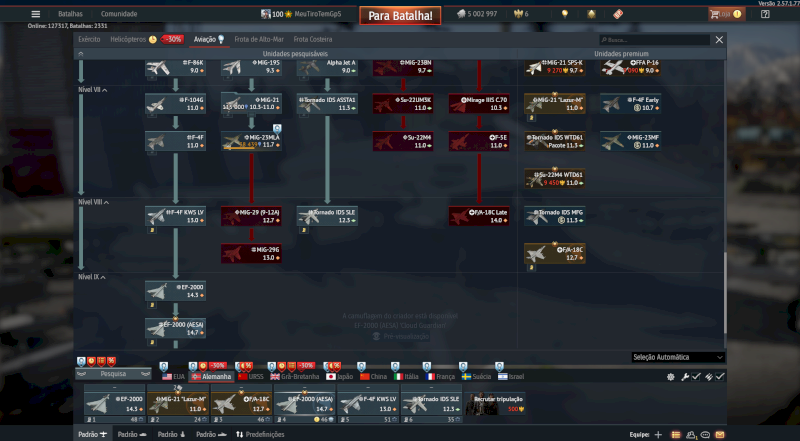800x441 pixels.
Task: Add squad member with the plus icon
Action: [658, 435]
